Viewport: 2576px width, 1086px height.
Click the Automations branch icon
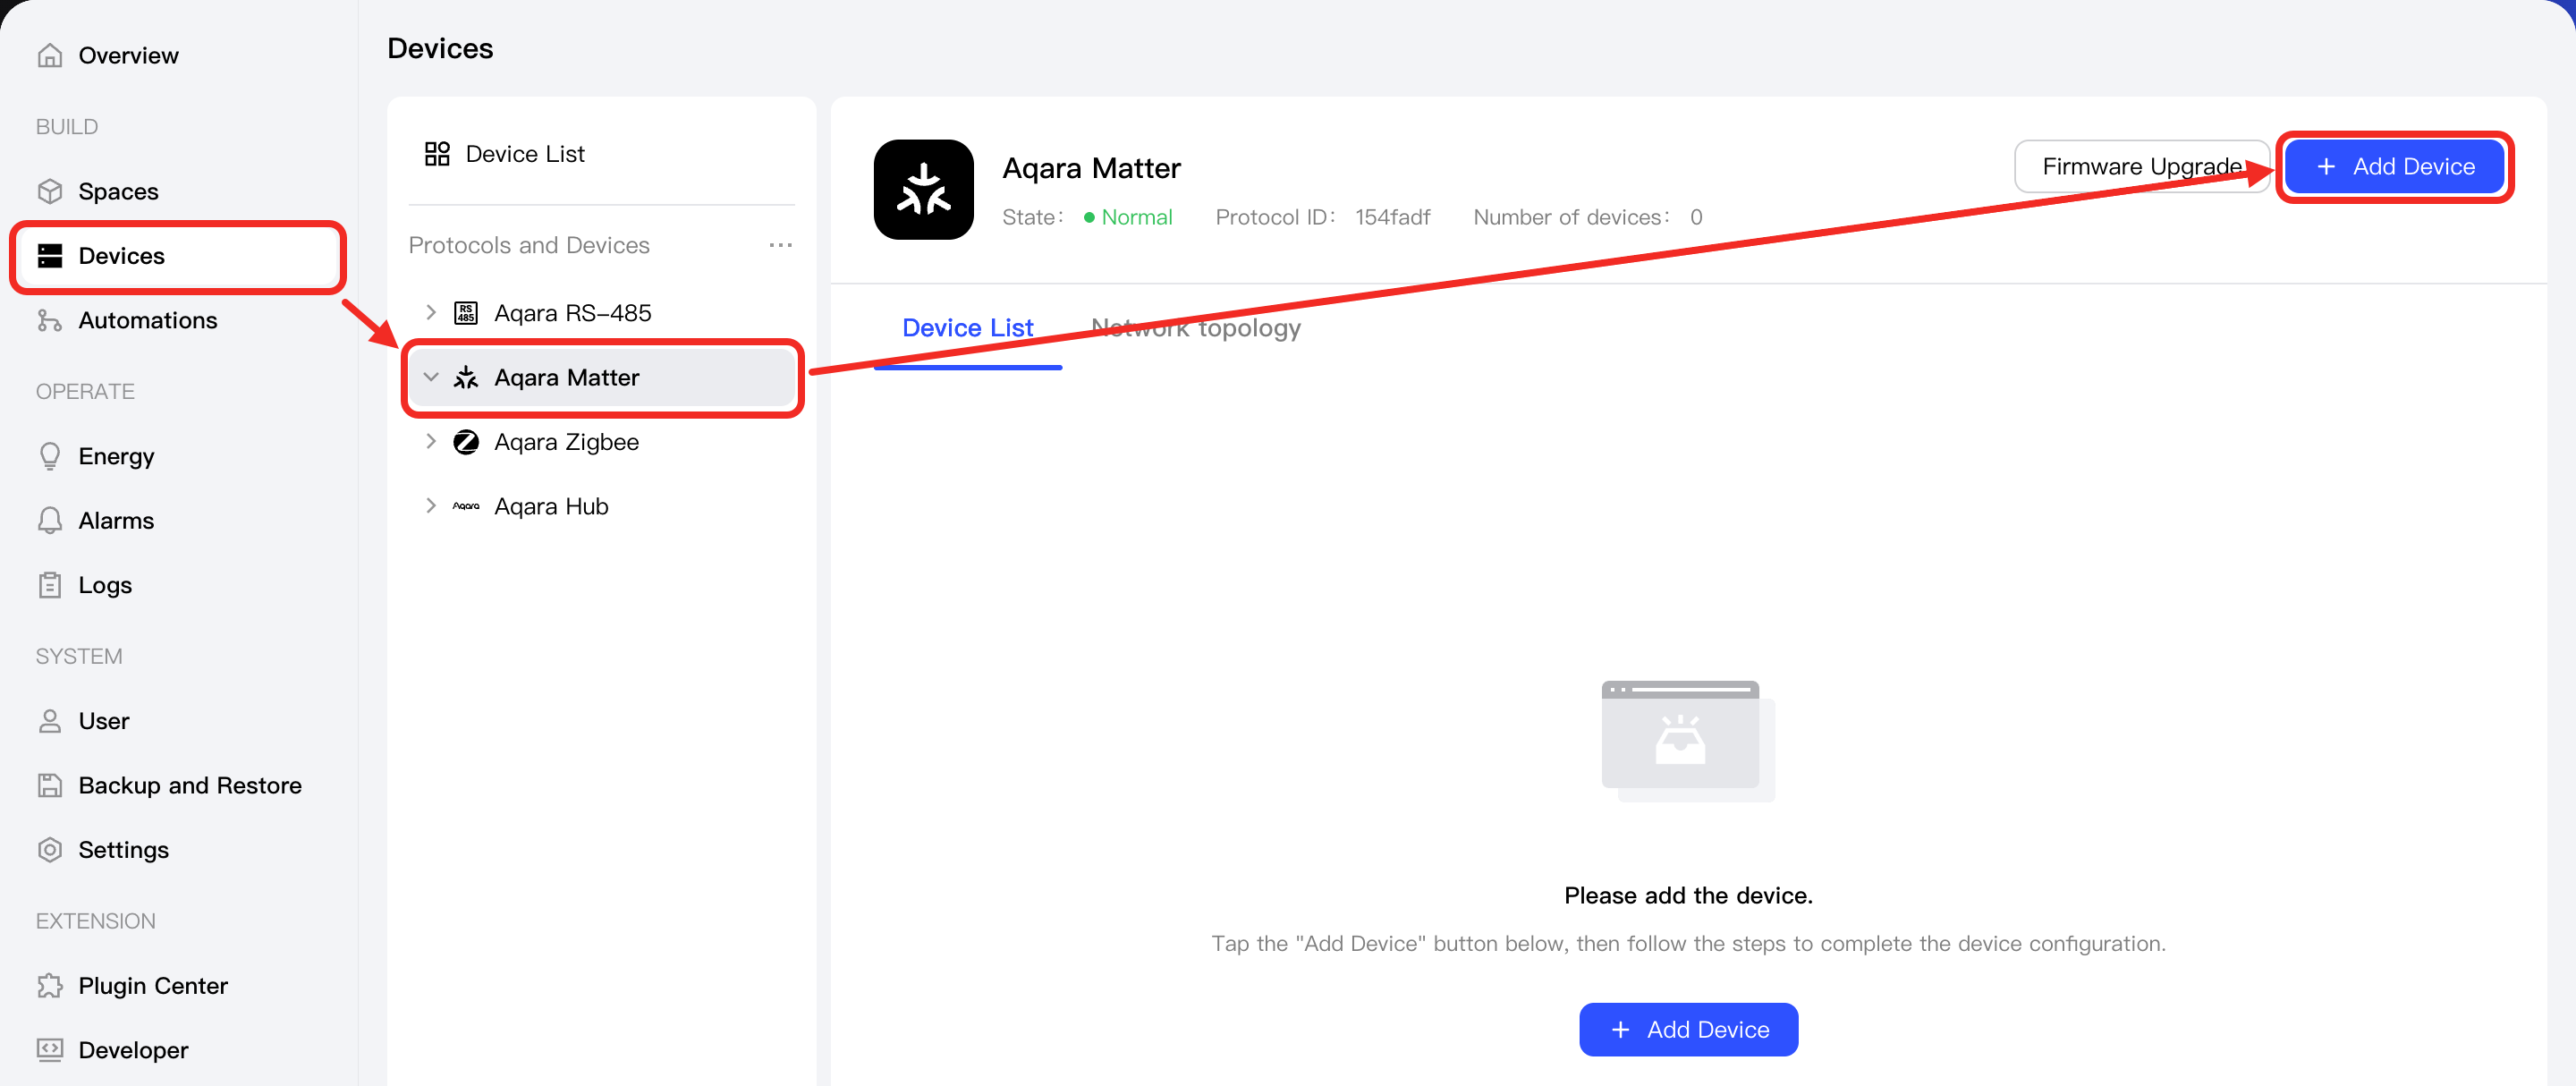(x=49, y=320)
